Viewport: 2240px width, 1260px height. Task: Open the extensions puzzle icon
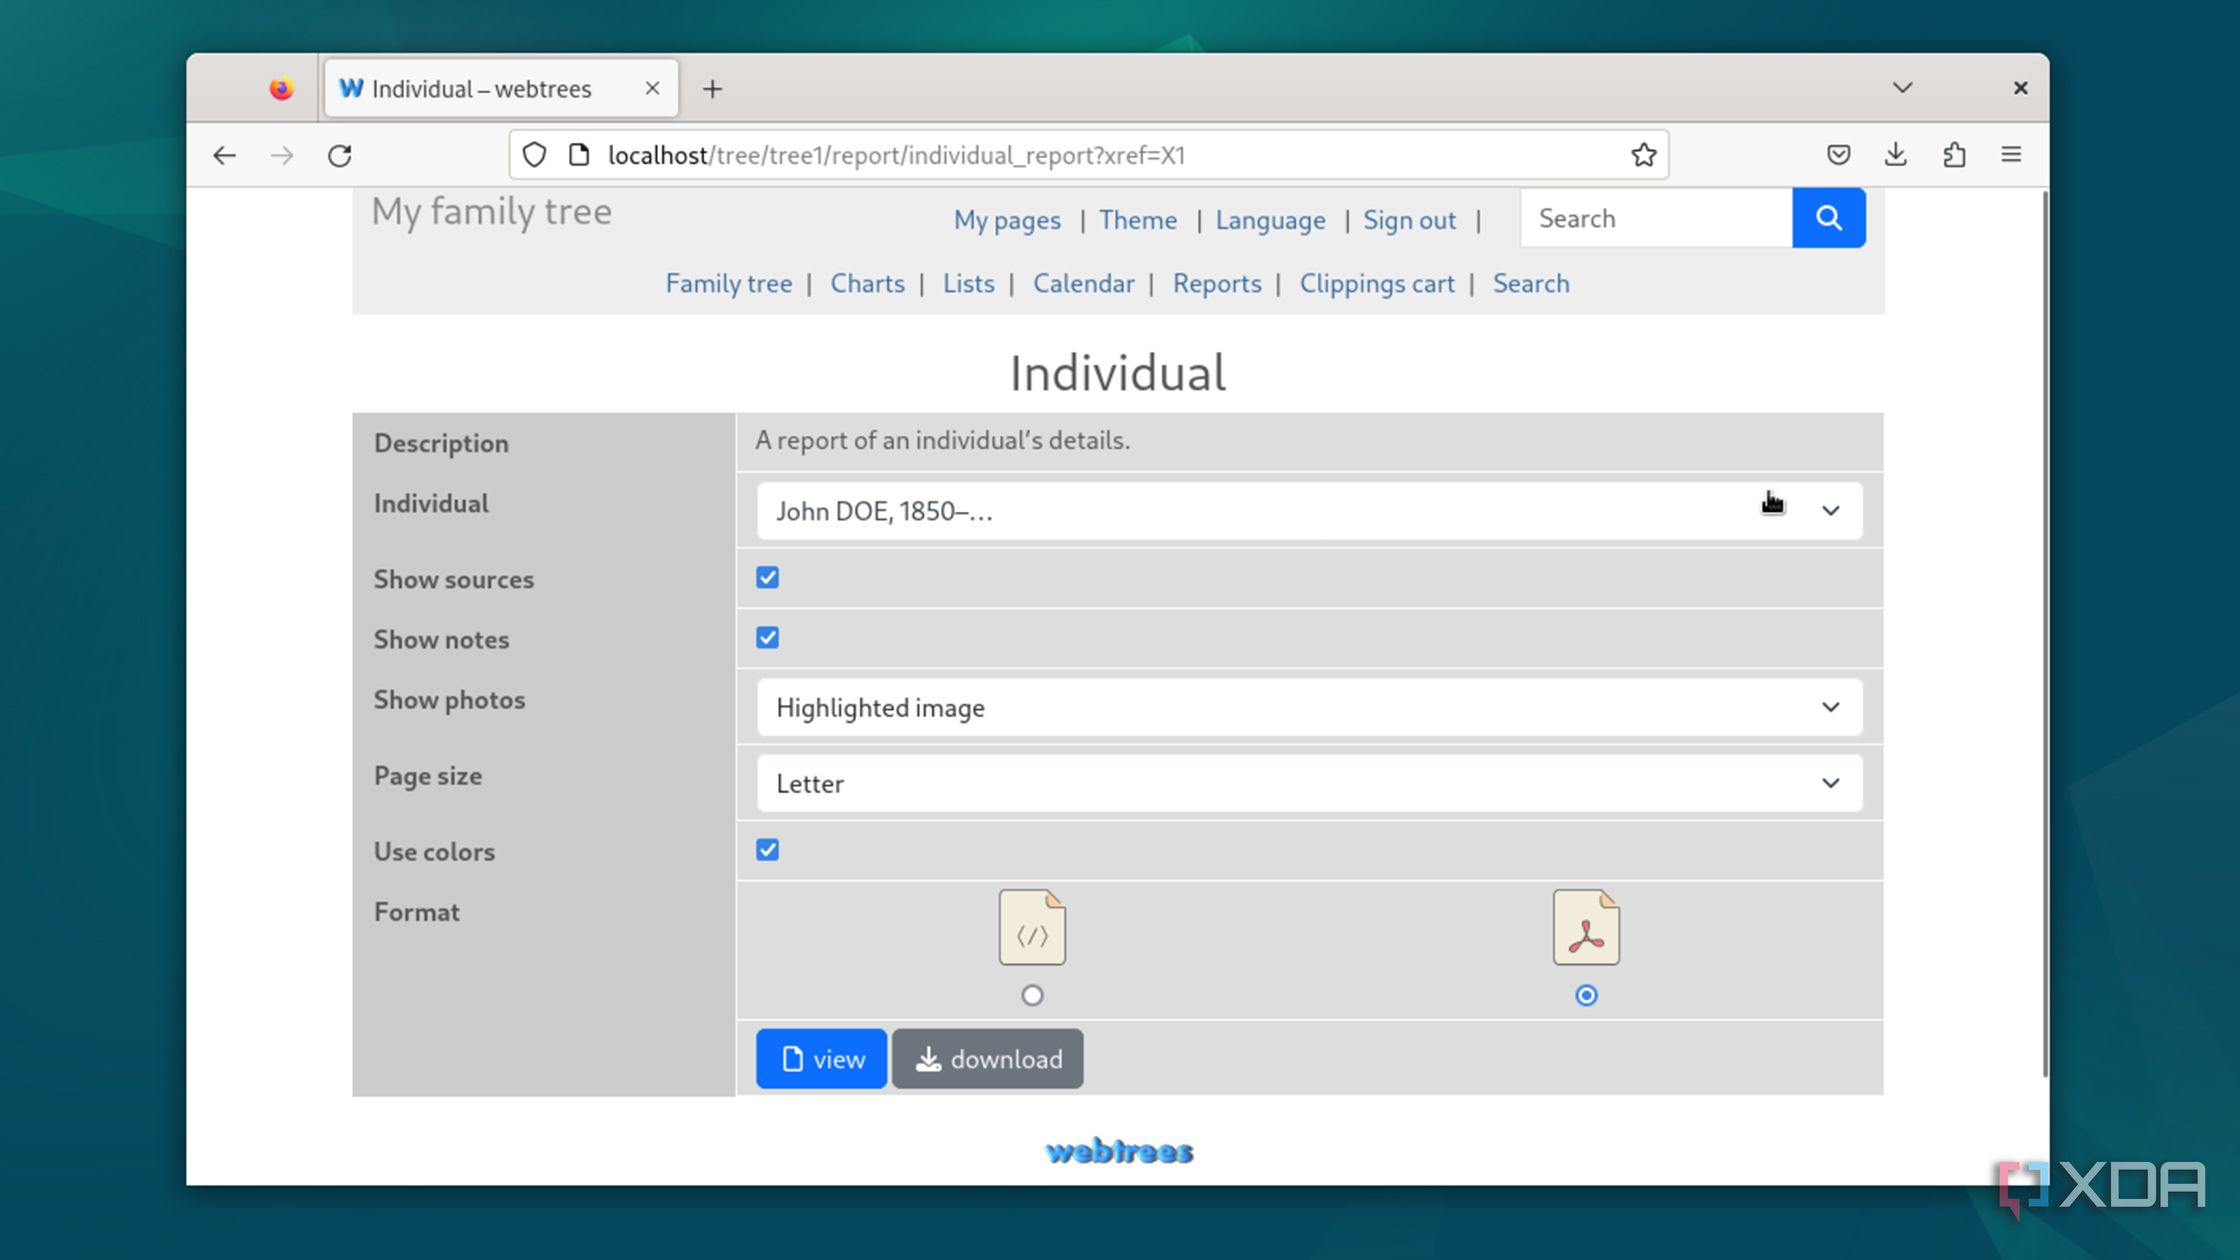point(1954,155)
